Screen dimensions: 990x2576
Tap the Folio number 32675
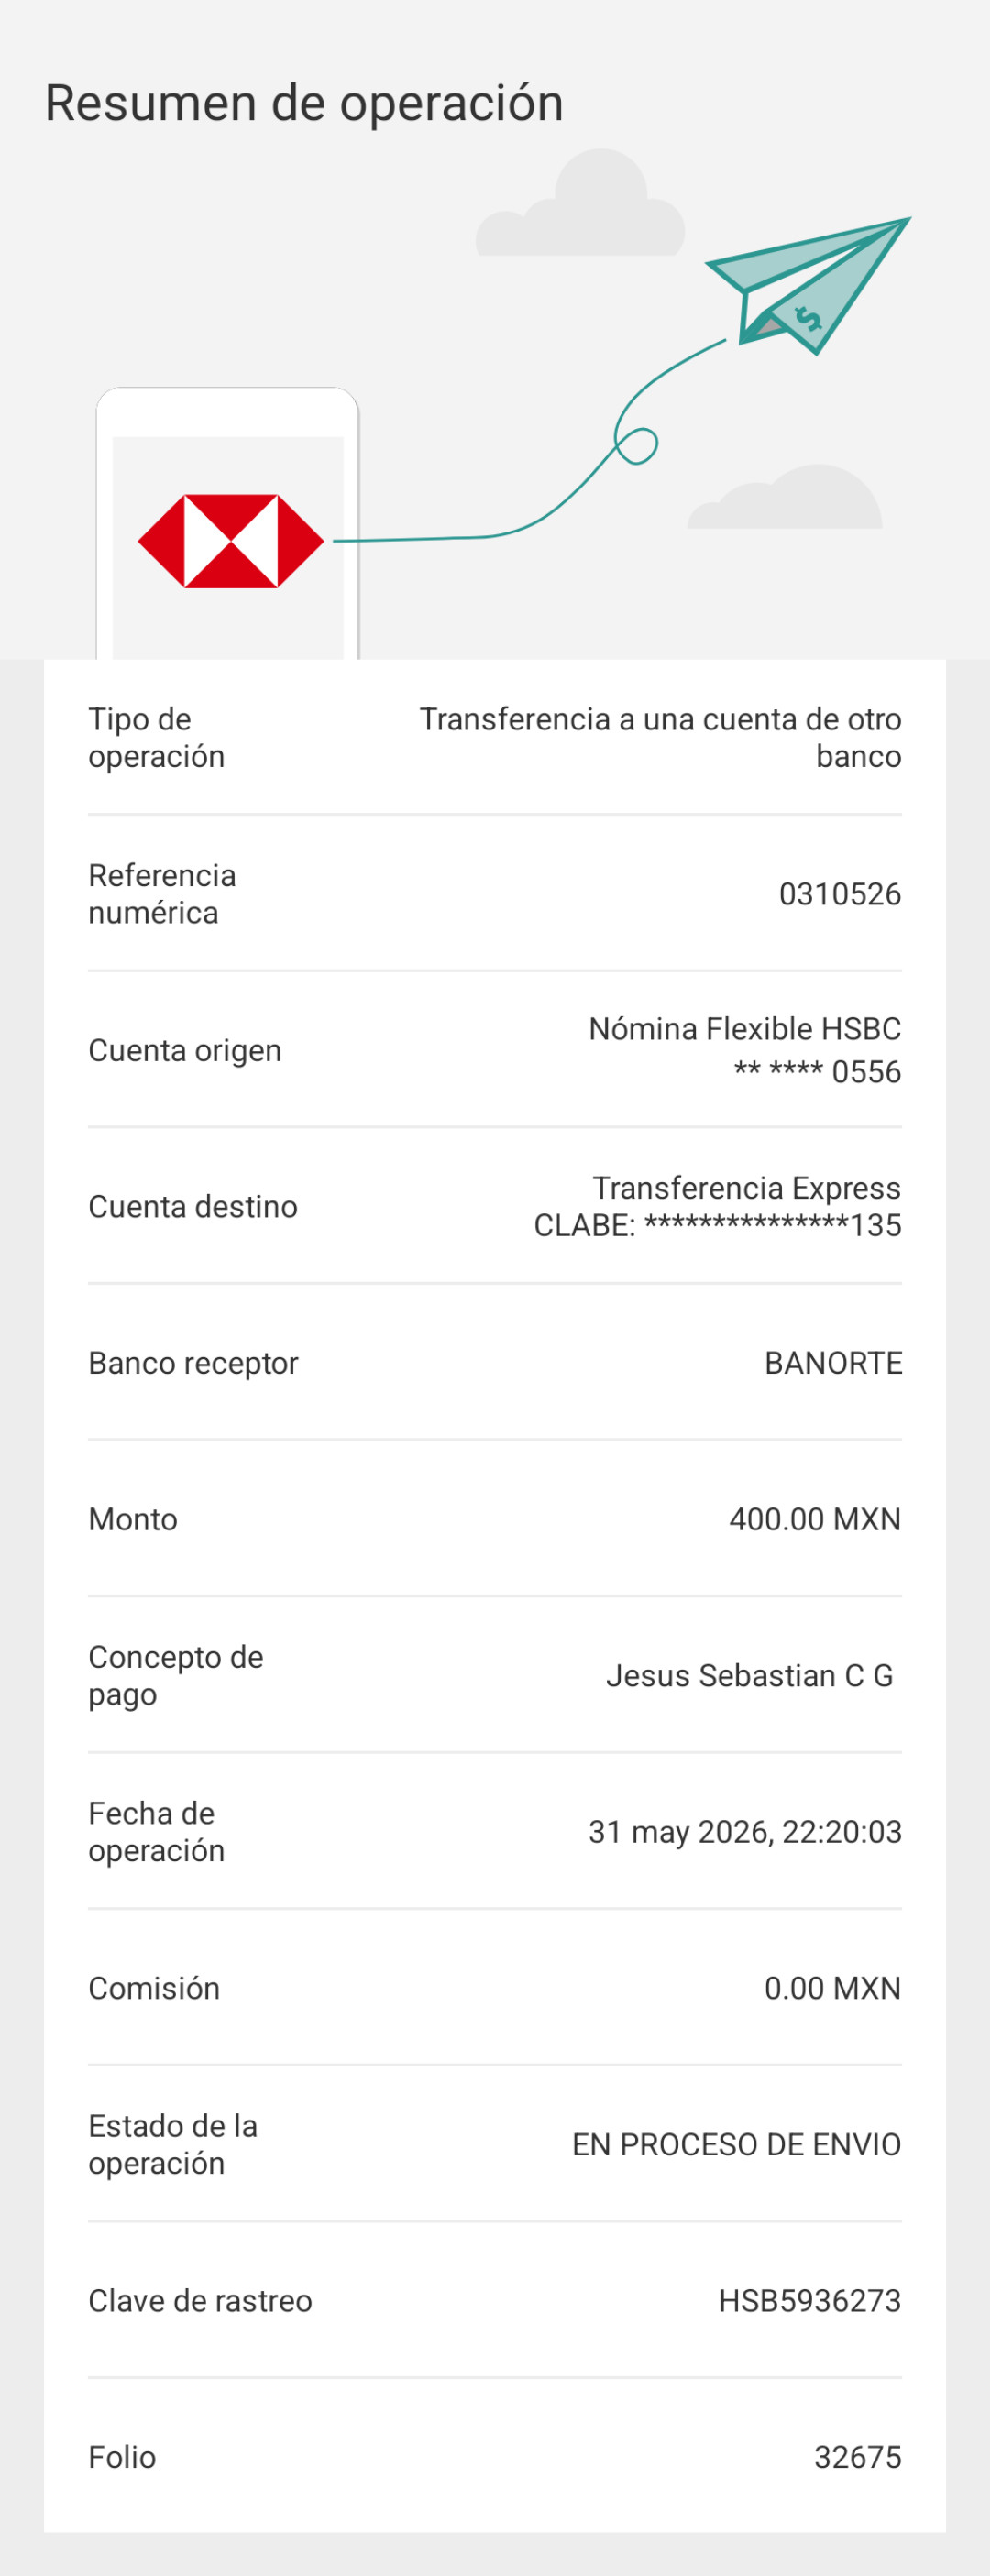pos(858,2456)
